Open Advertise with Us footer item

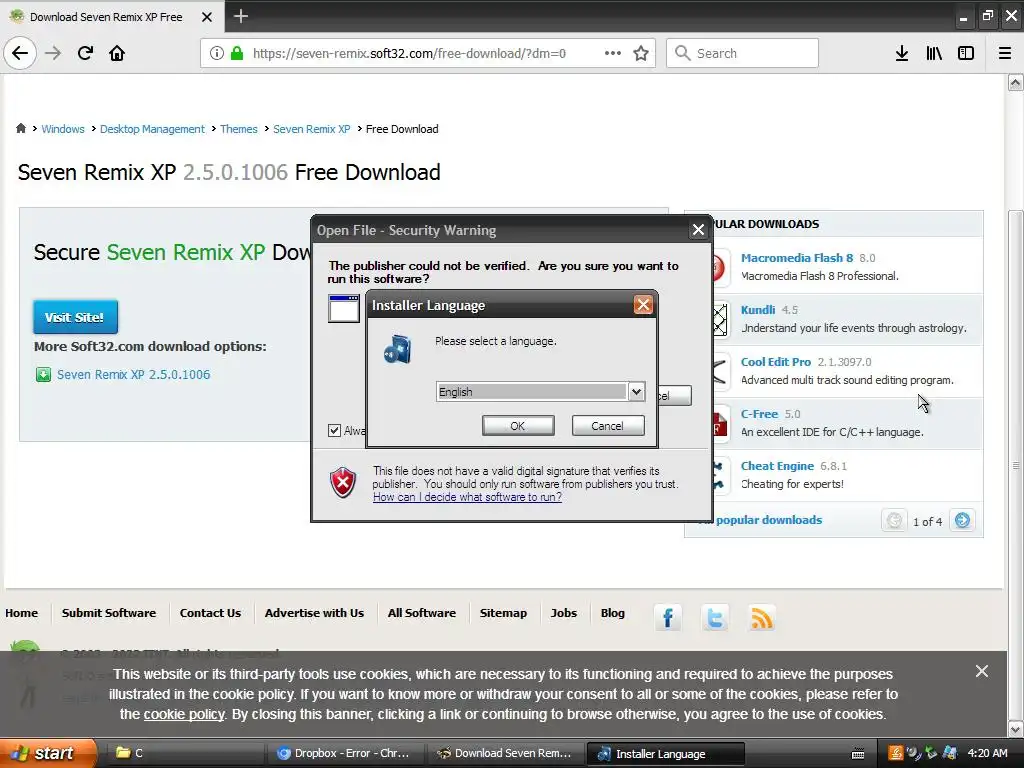point(314,613)
